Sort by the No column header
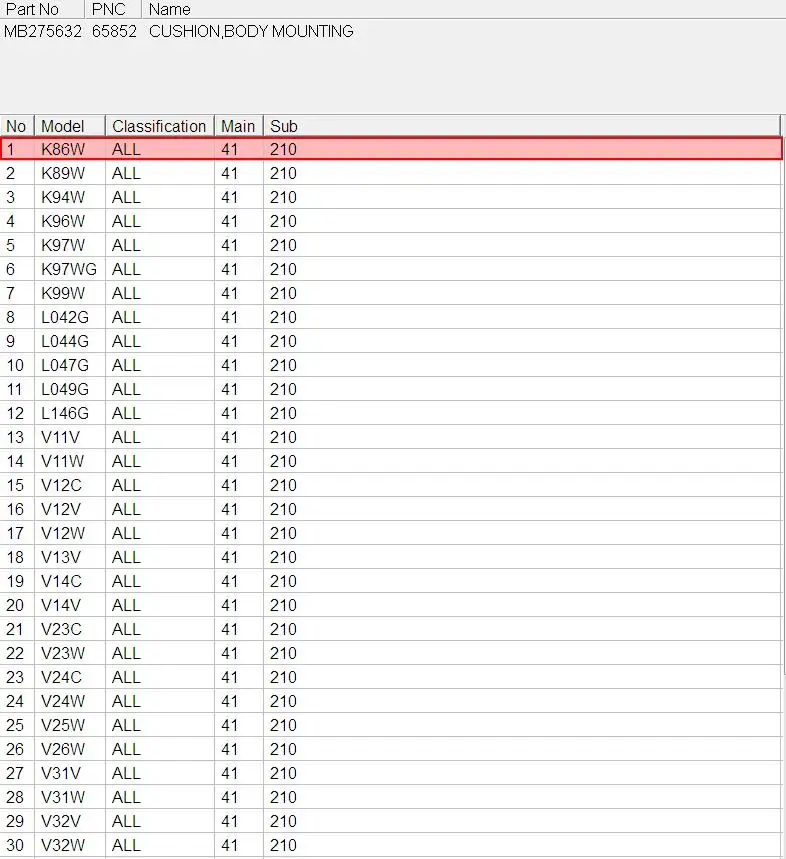This screenshot has height=859, width=786. 17,126
